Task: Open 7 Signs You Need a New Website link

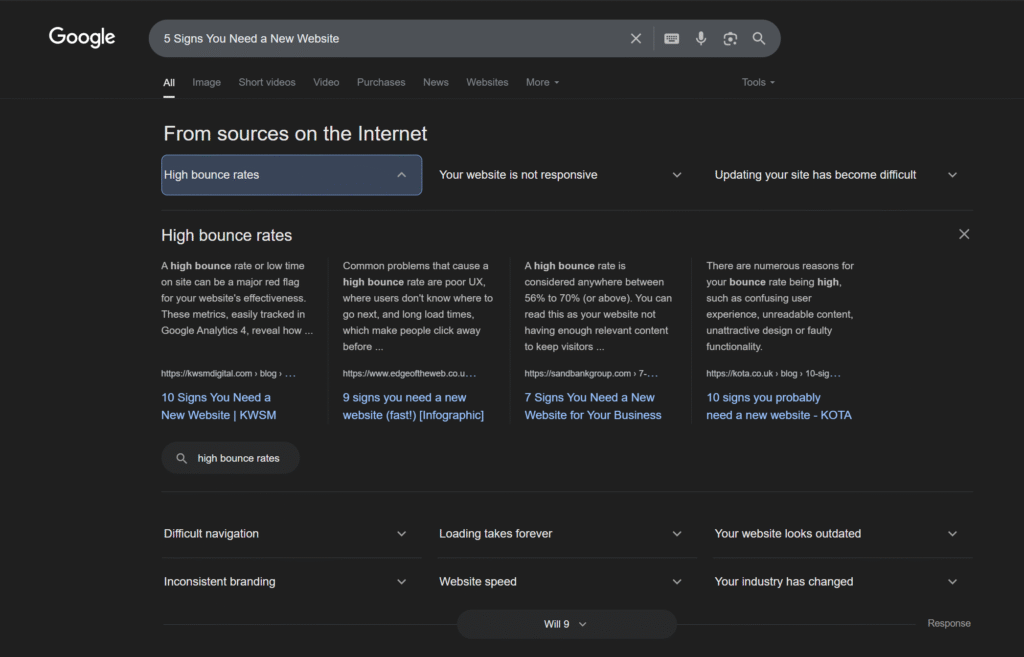Action: coord(593,406)
